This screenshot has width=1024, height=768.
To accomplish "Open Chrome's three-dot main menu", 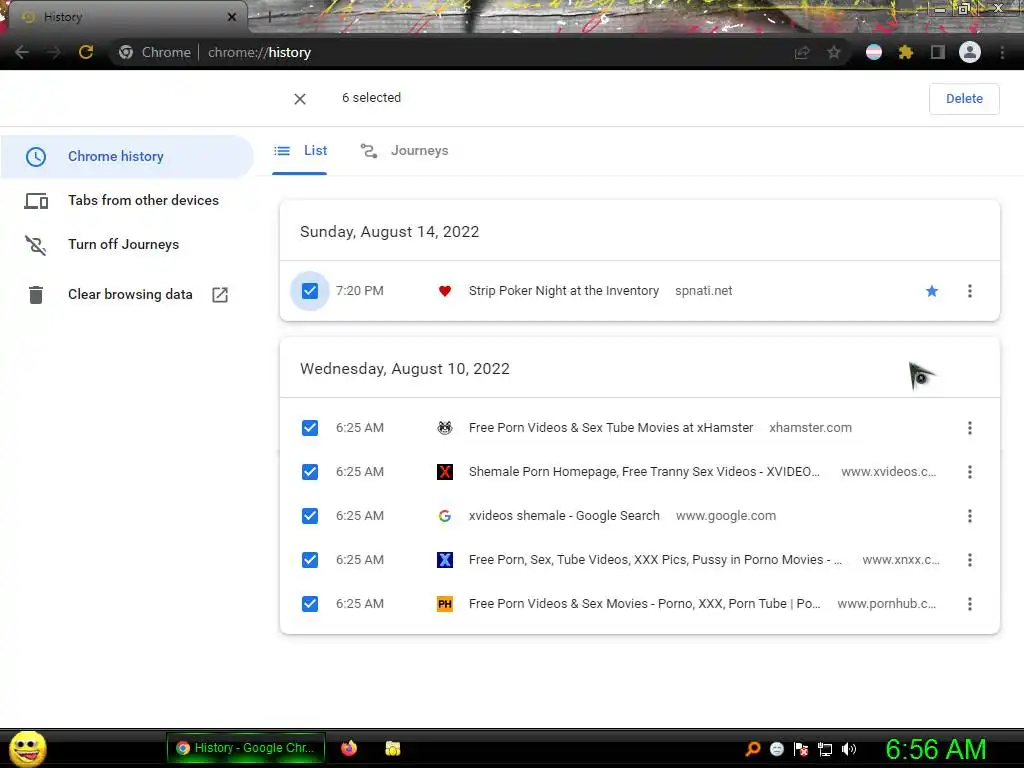I will (x=1002, y=52).
